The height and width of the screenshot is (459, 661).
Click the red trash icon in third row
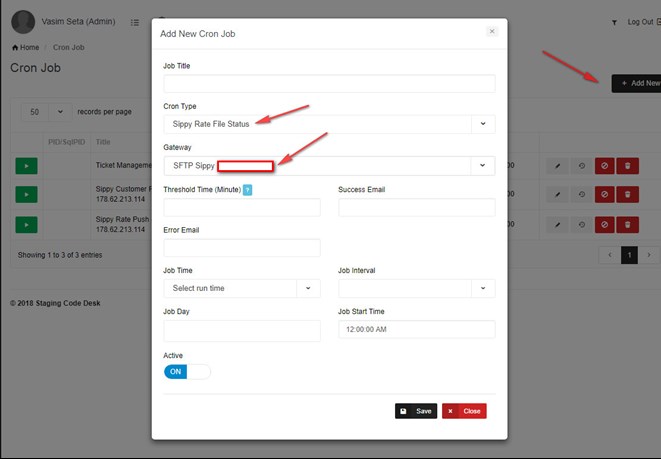[x=627, y=225]
